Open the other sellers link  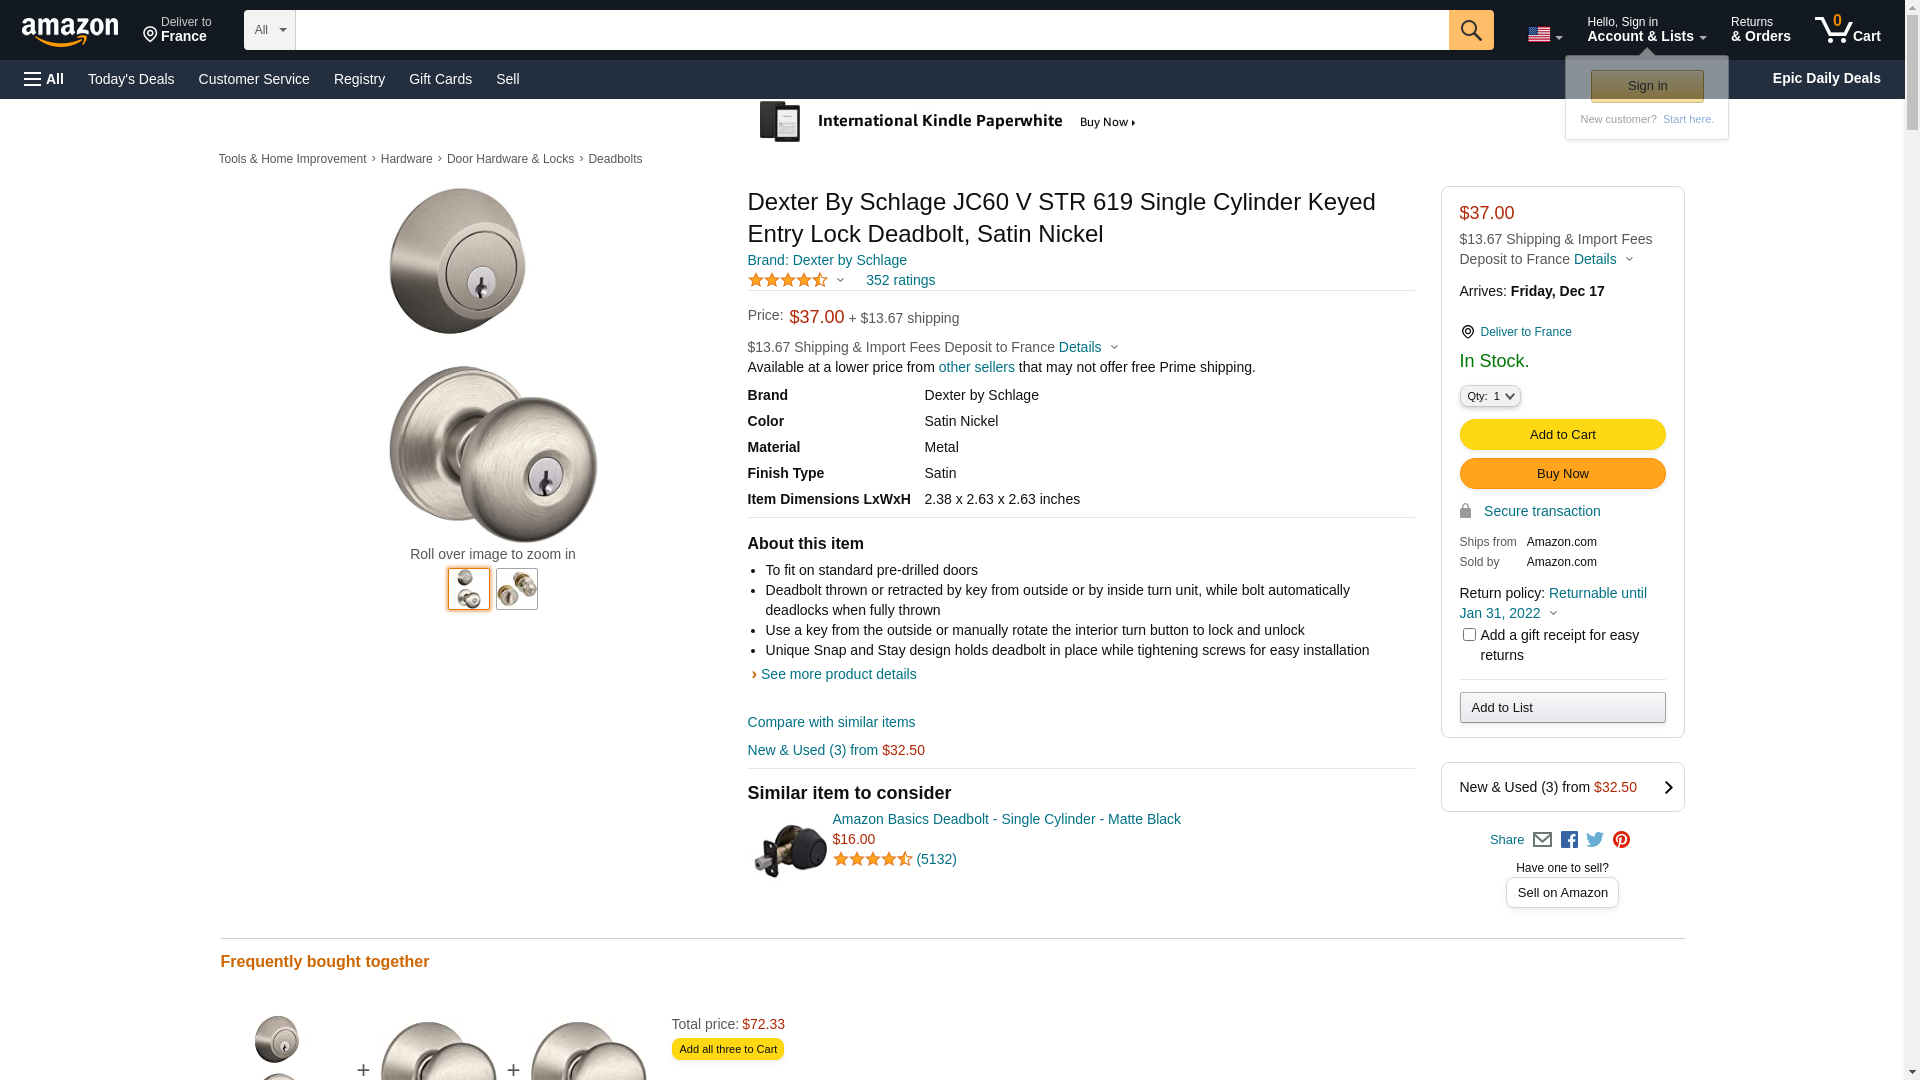point(976,367)
